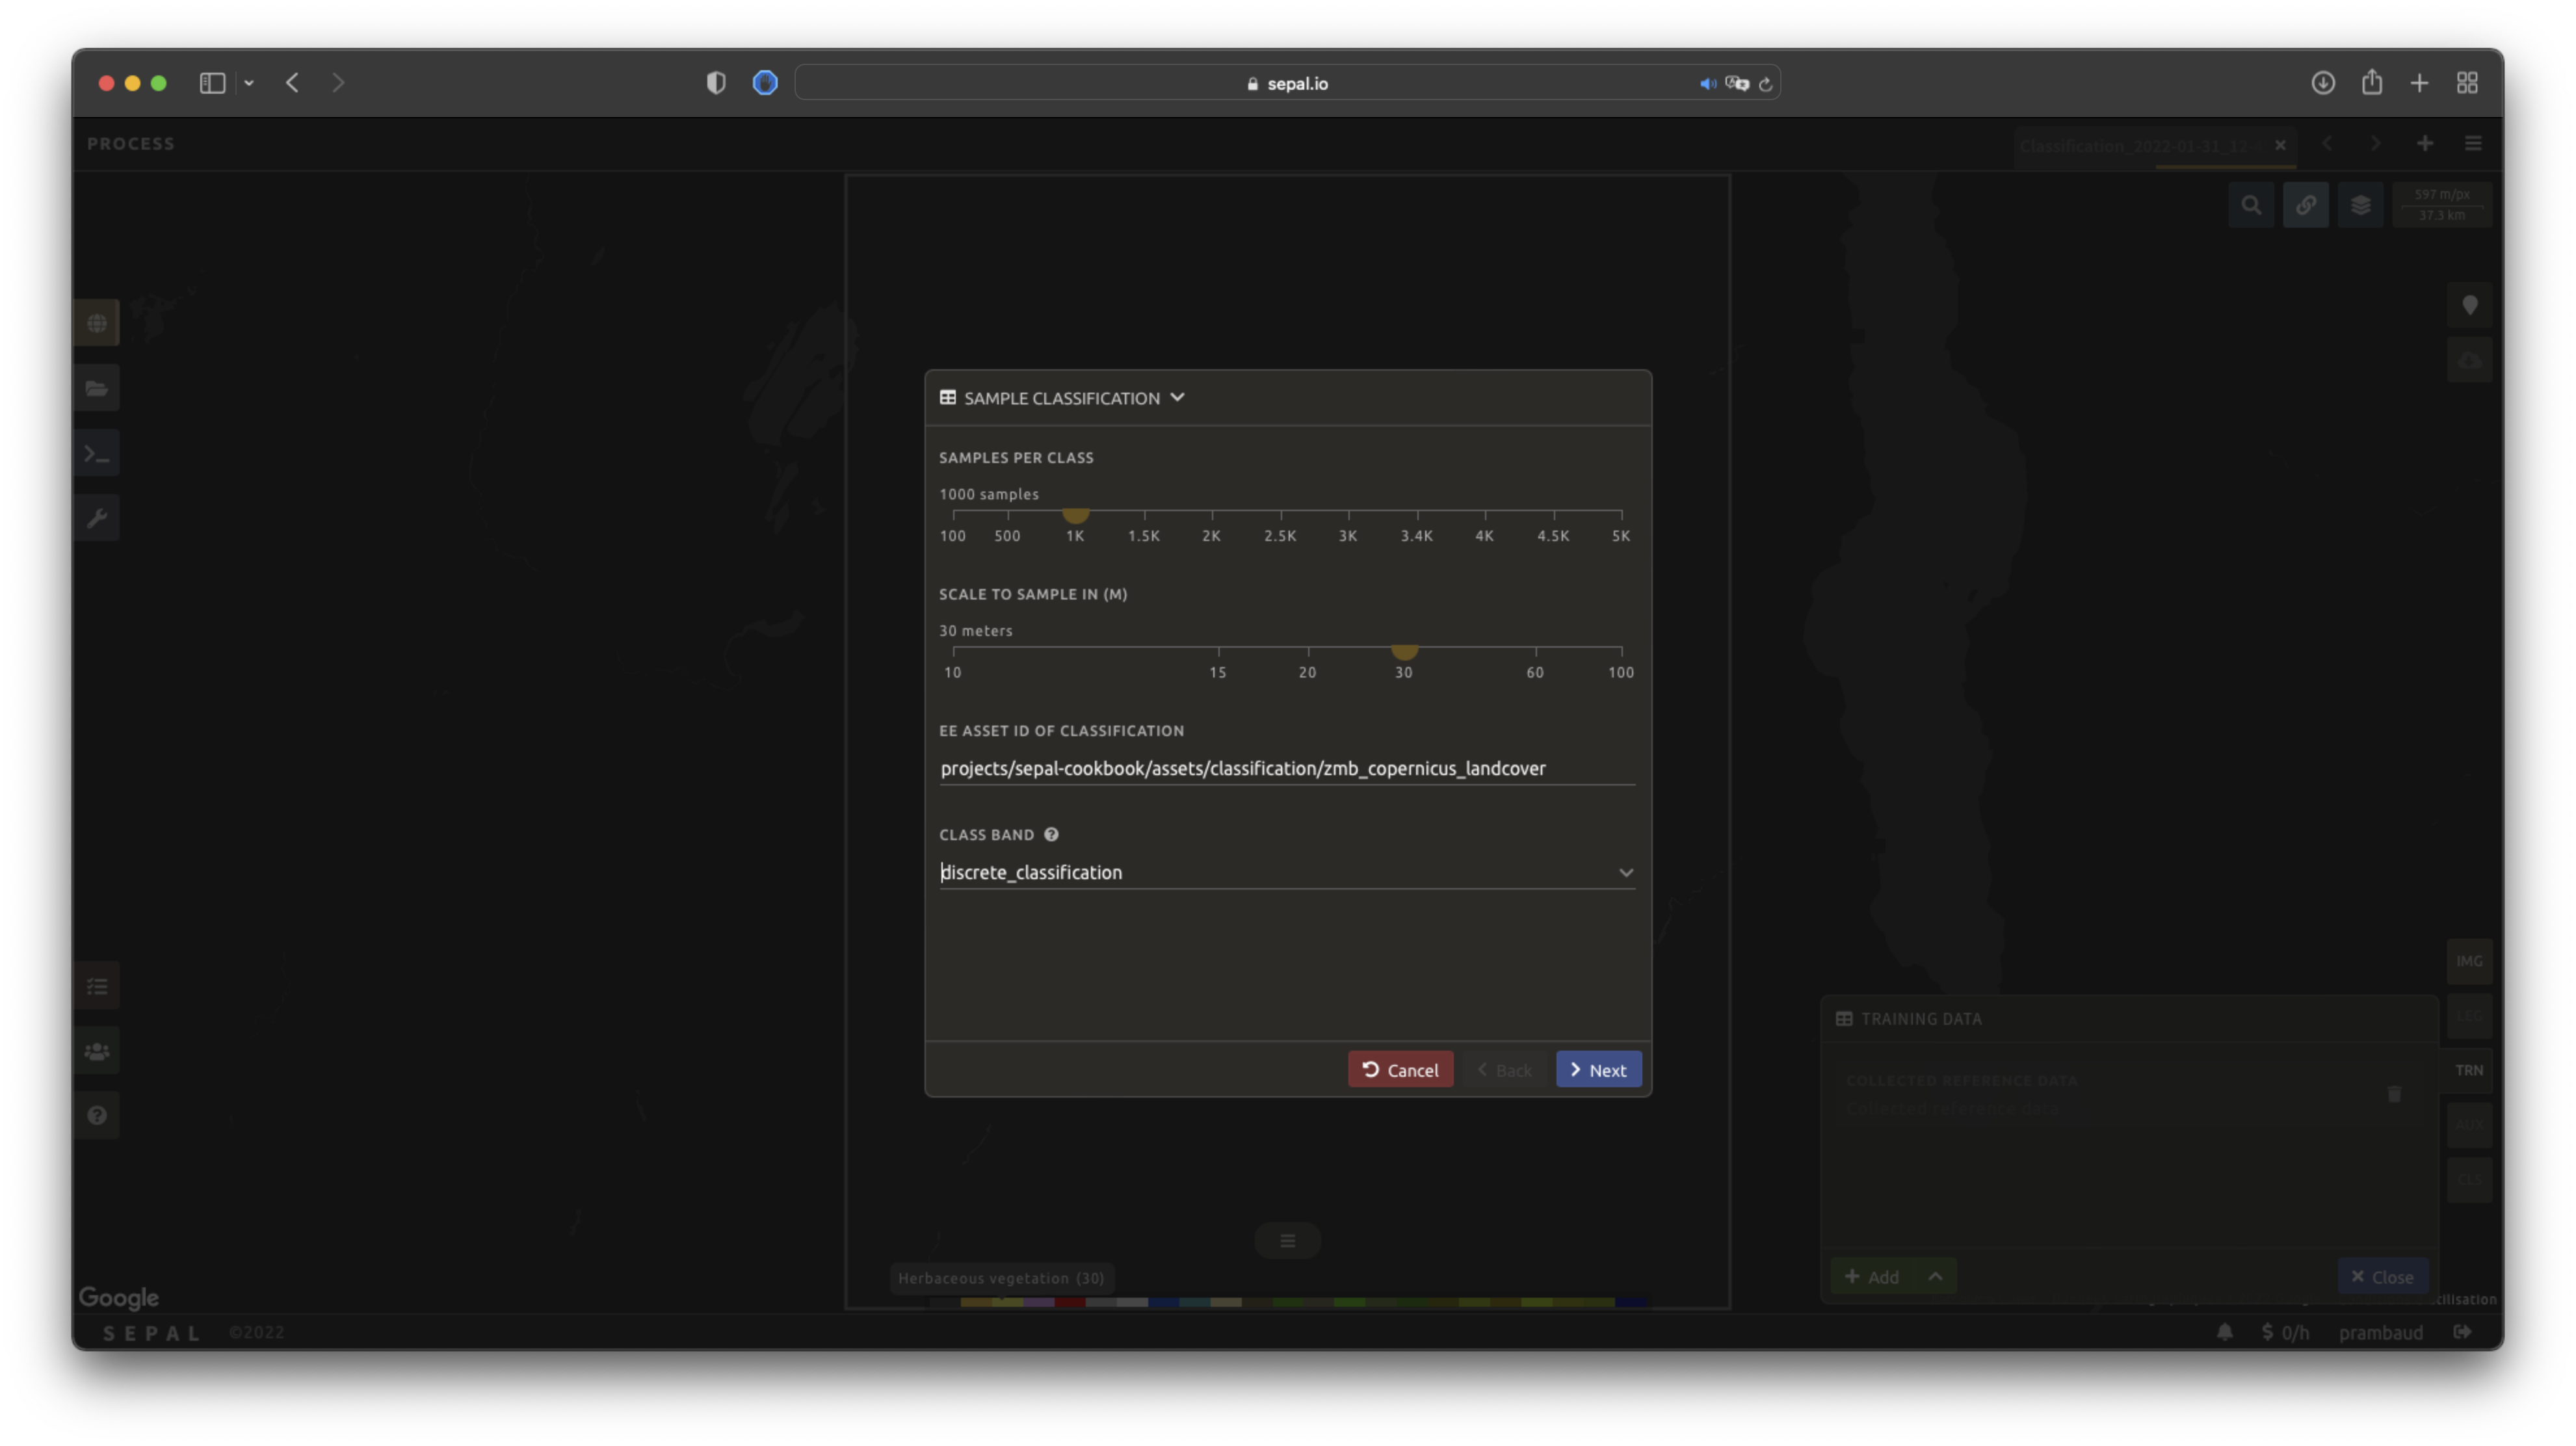2576x1446 pixels.
Task: Open the Users group icon in the sidebar
Action: pyautogui.click(x=97, y=1051)
